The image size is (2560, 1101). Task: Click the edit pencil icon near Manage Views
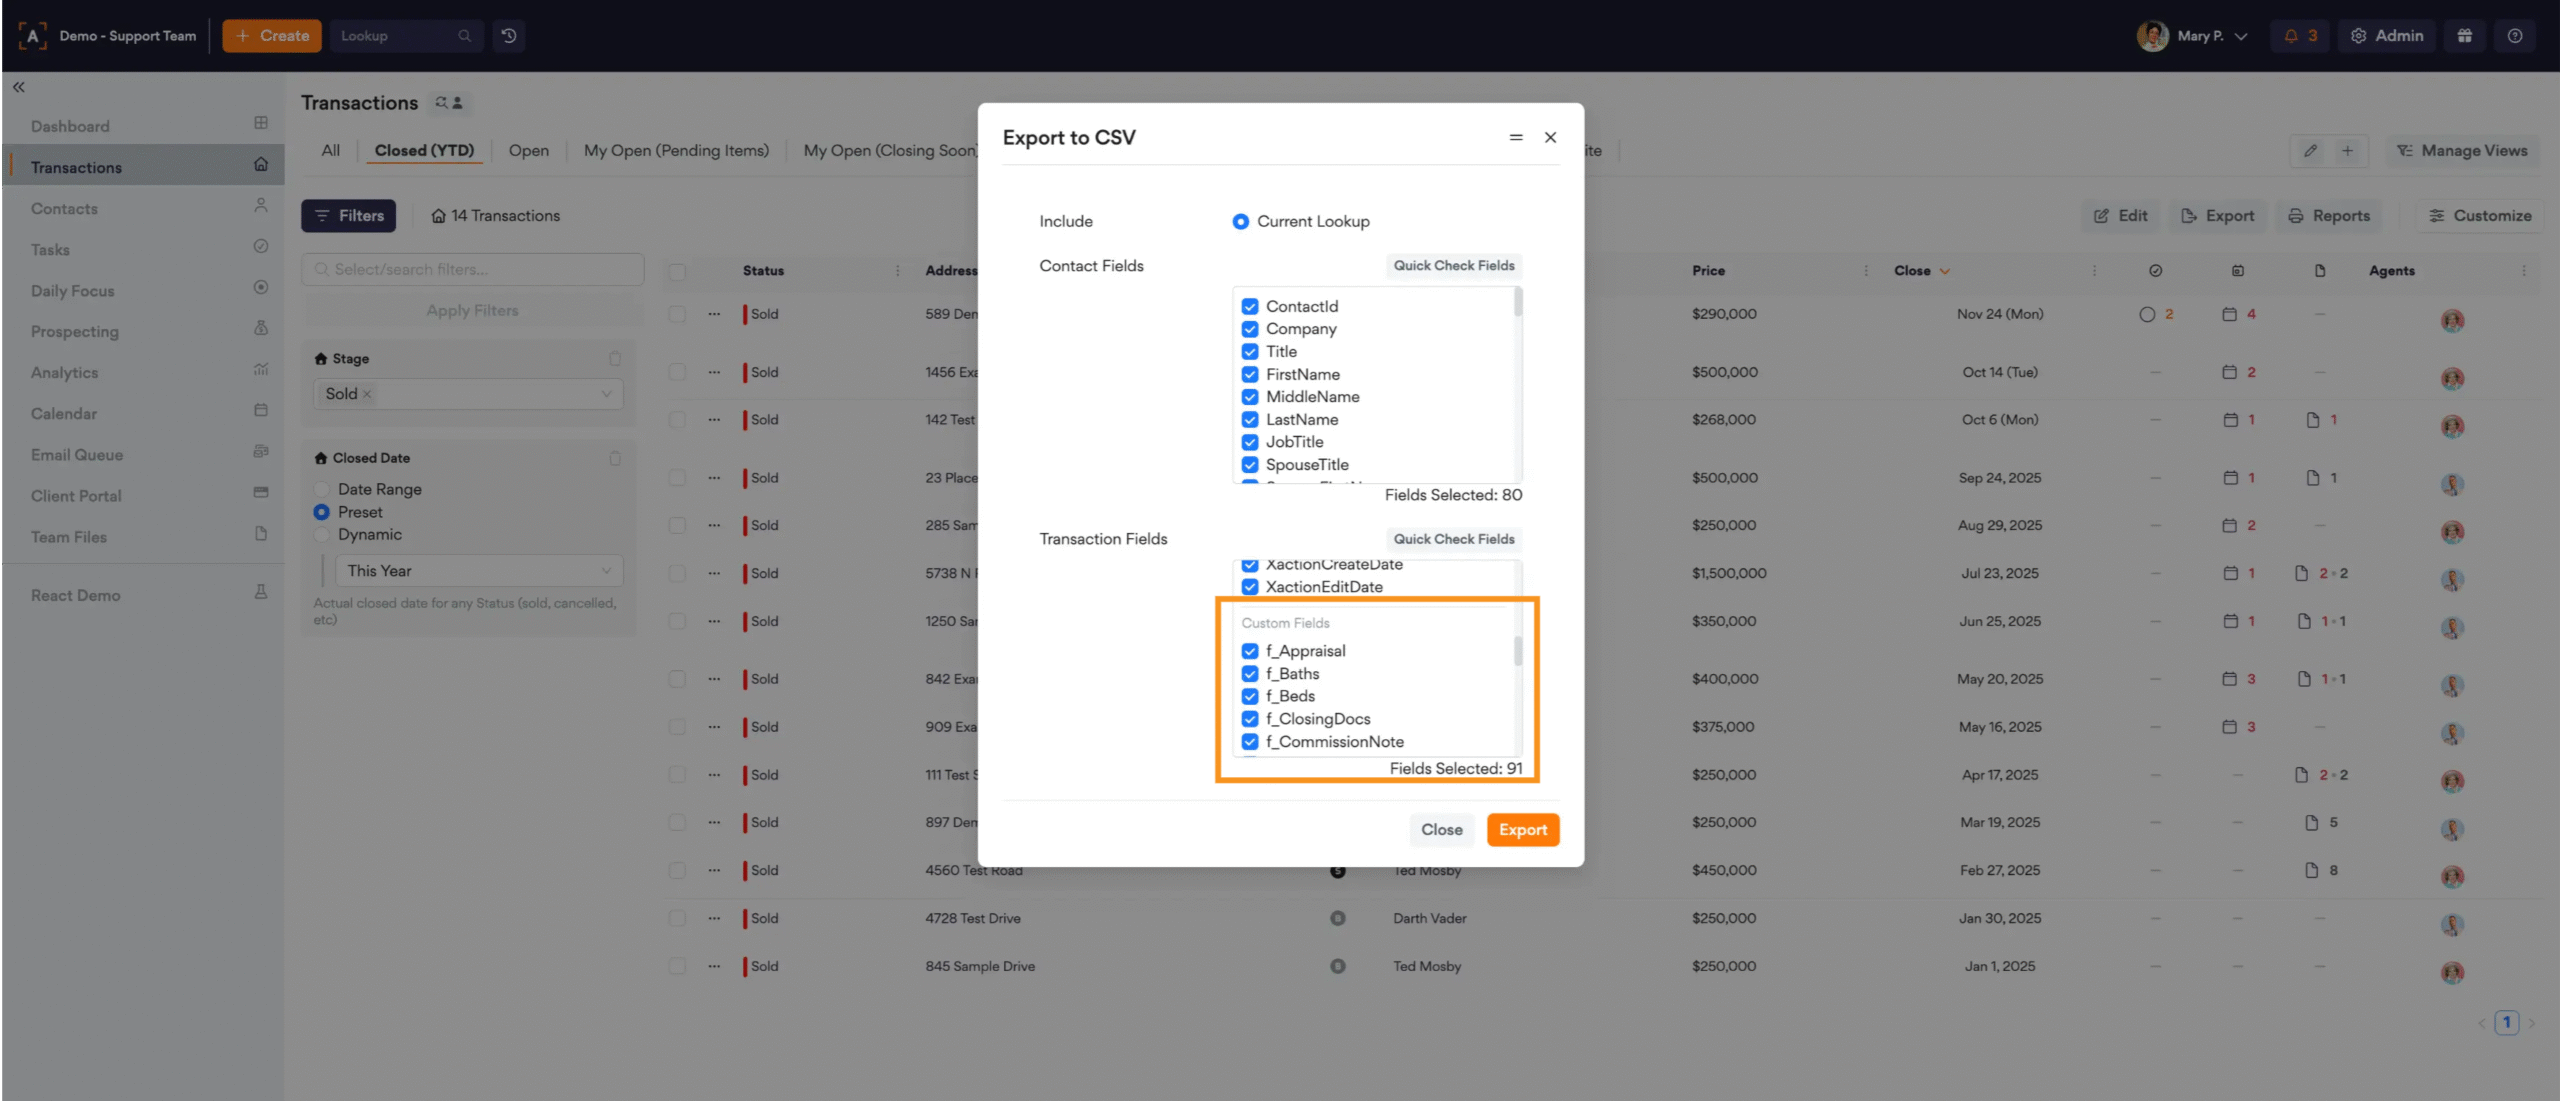tap(2310, 151)
